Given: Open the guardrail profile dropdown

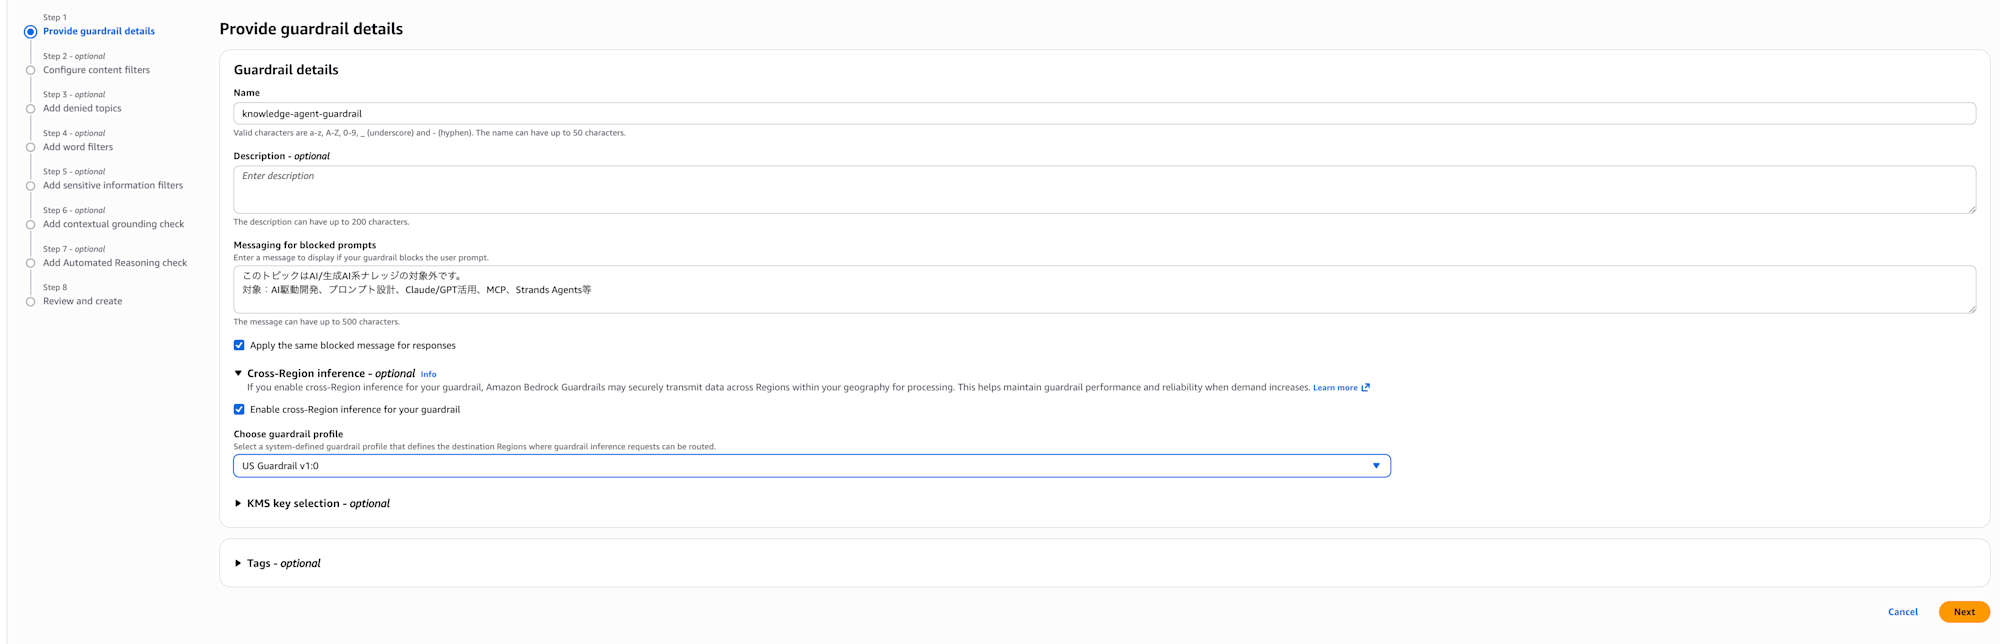Looking at the screenshot, I should point(811,466).
